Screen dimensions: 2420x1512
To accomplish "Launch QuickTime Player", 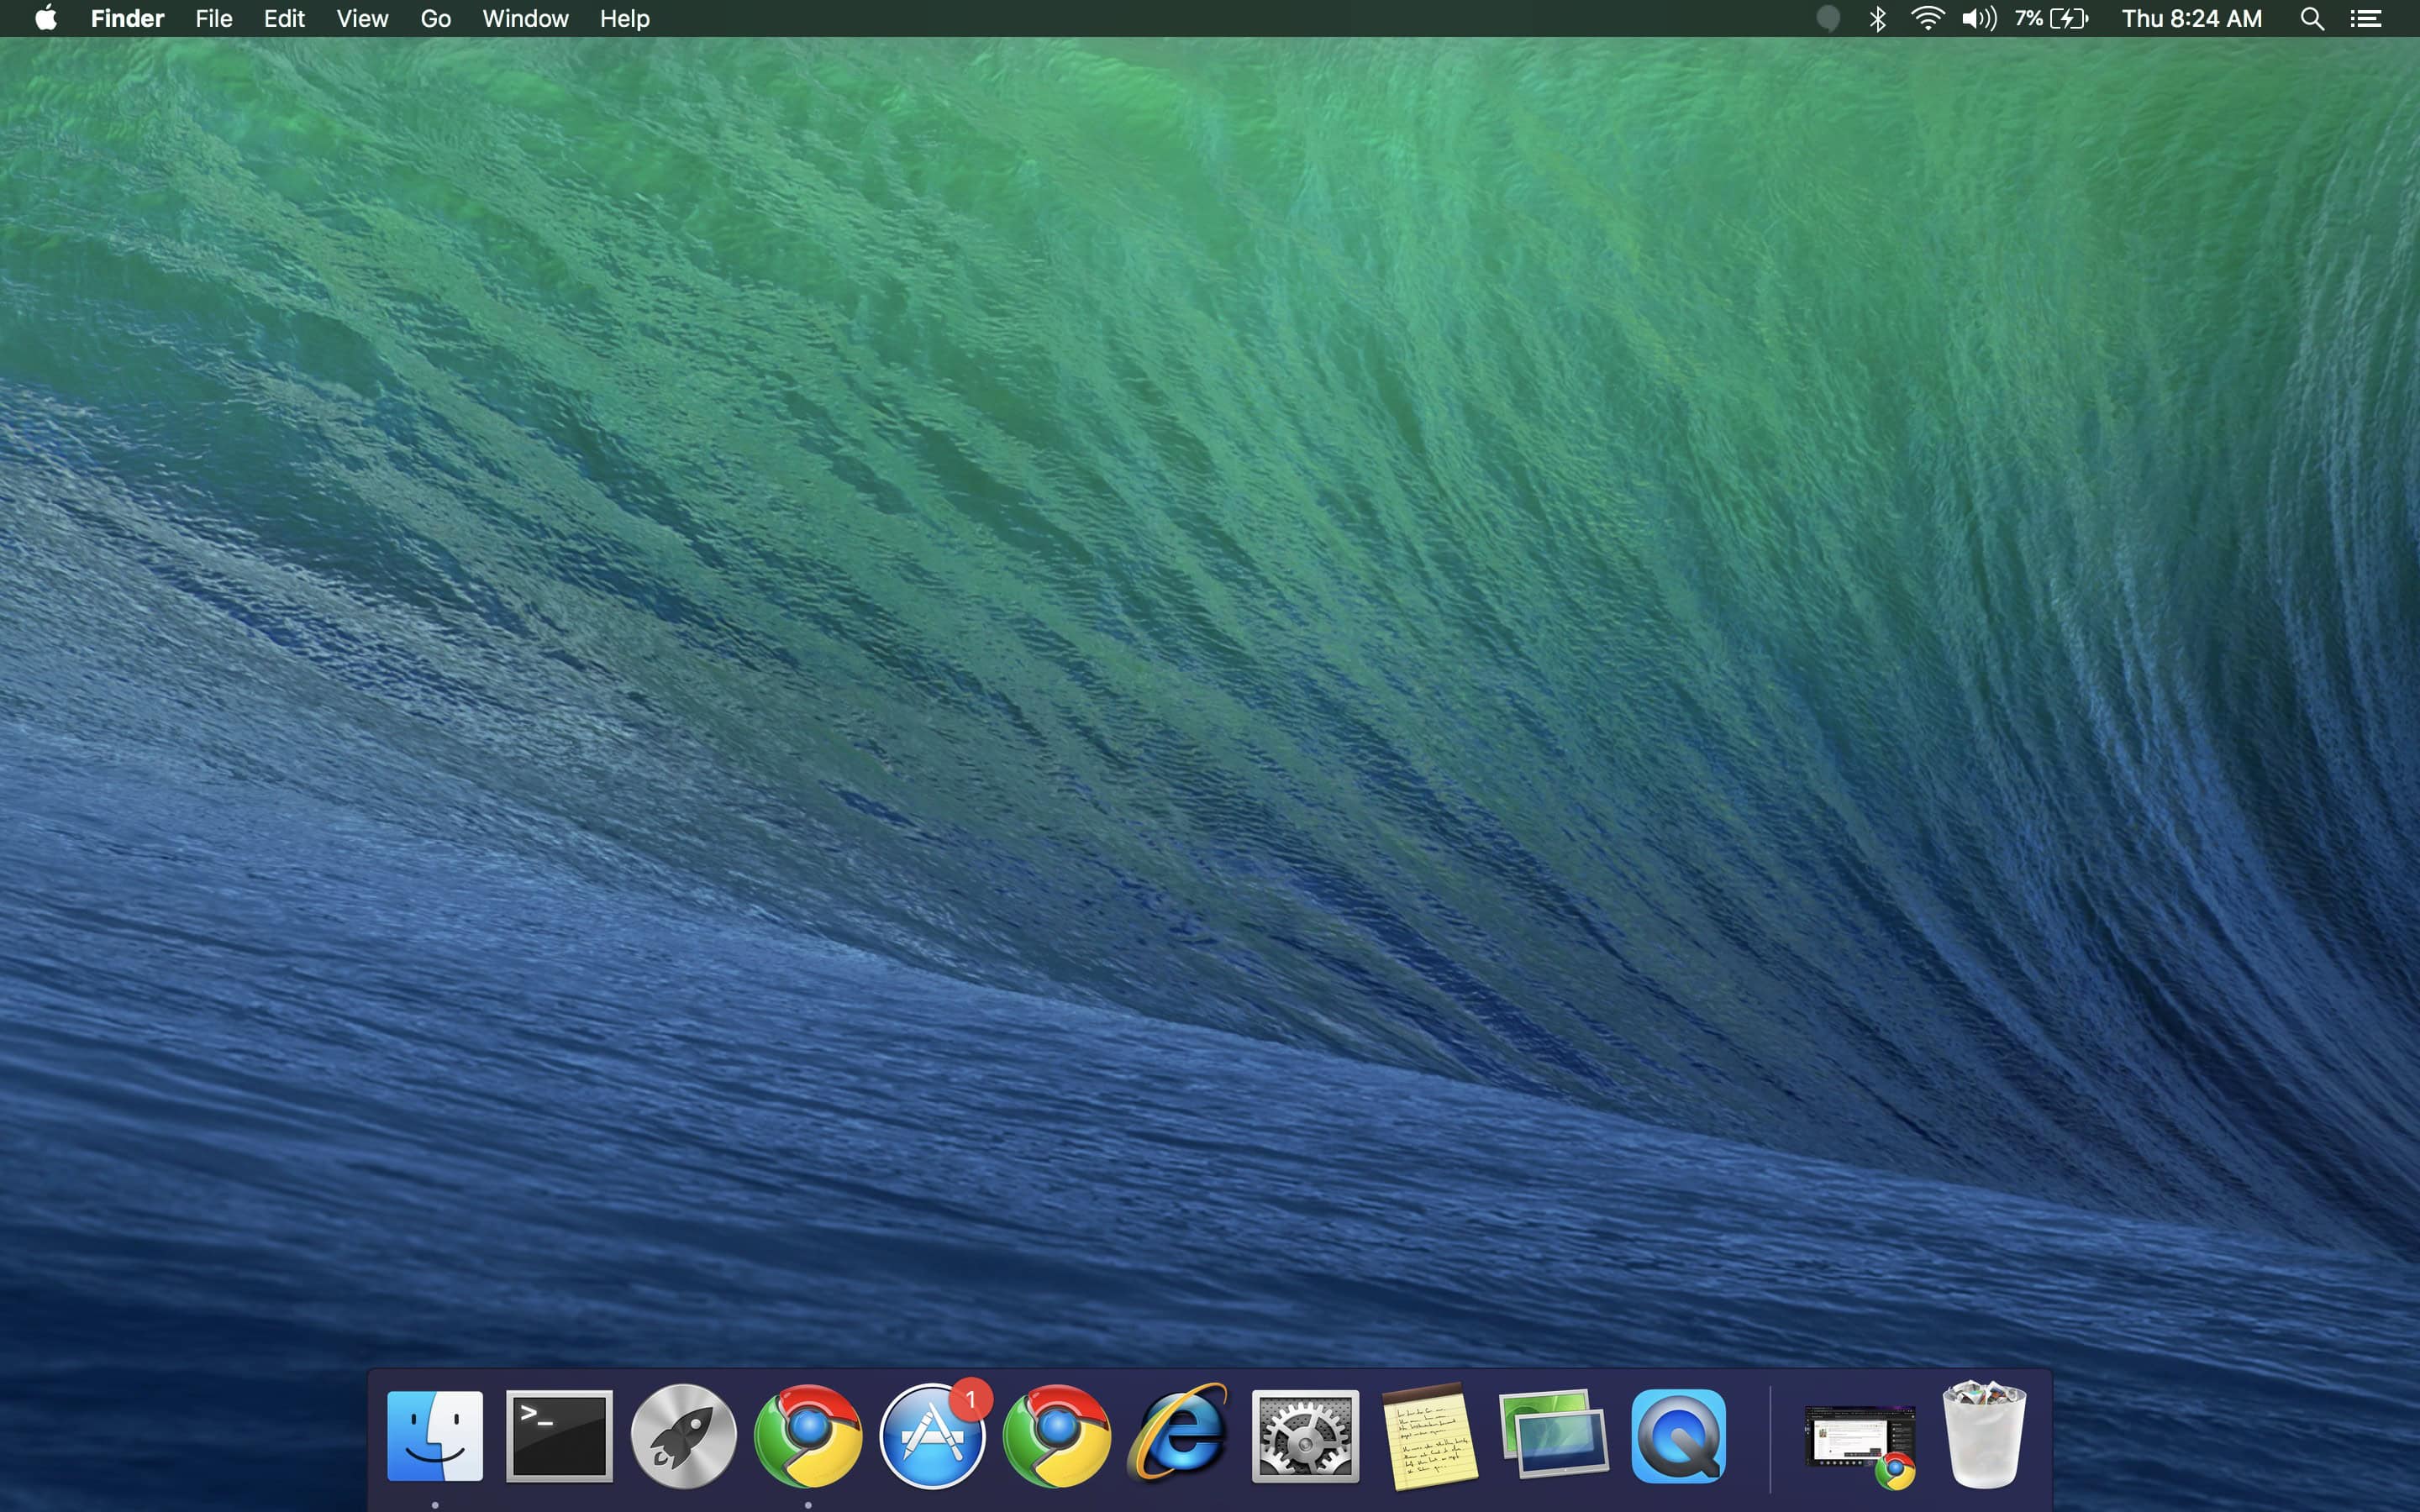I will click(1680, 1434).
